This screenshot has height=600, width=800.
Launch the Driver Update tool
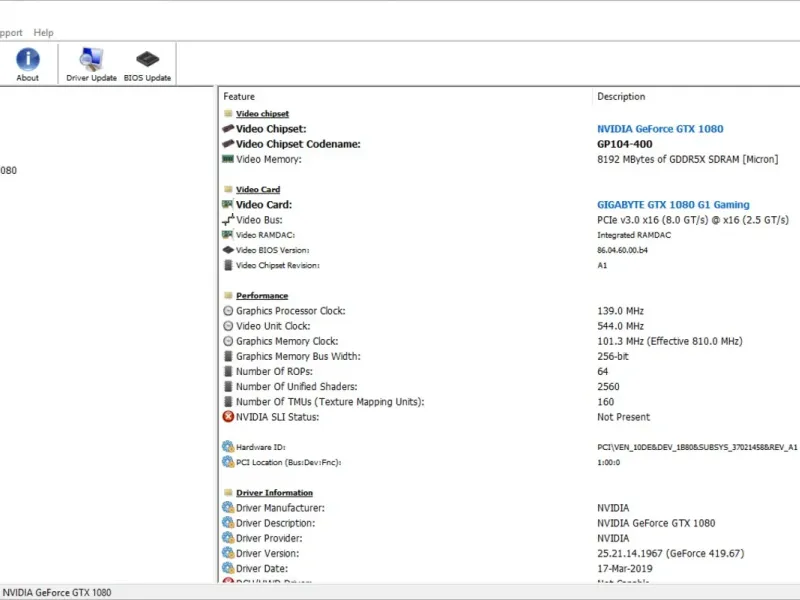pos(91,64)
